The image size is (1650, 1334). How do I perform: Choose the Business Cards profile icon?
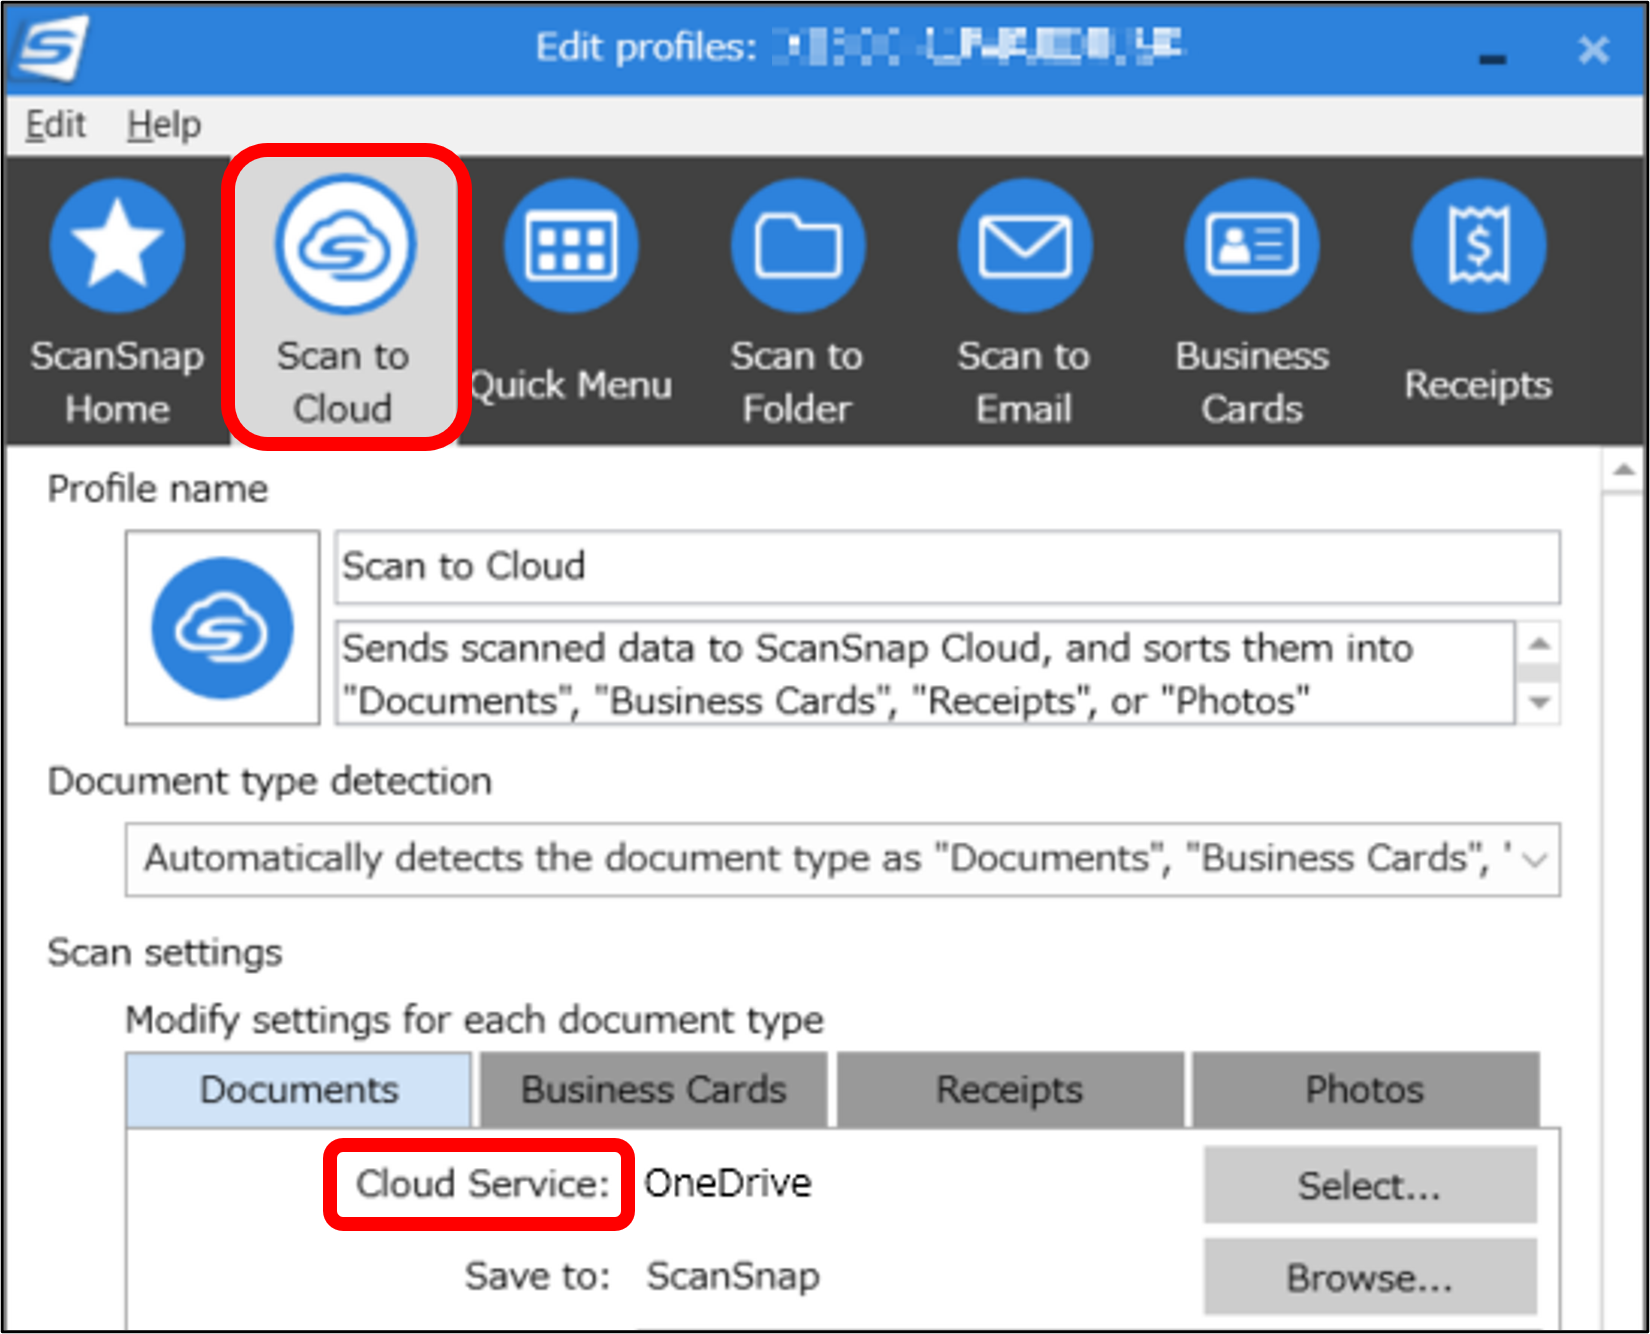point(1252,246)
